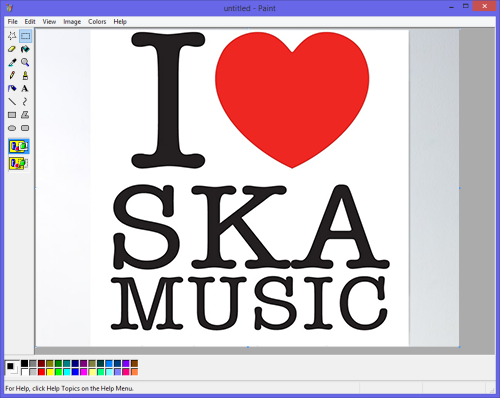Image resolution: width=500 pixels, height=398 pixels.
Task: Choose the white palette color
Action: point(24,372)
